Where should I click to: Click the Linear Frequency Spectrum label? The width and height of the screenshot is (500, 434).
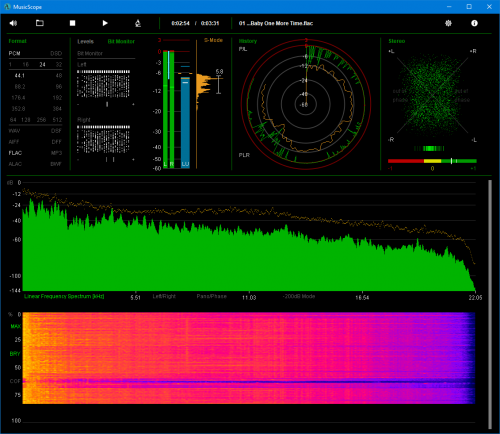pyautogui.click(x=64, y=296)
